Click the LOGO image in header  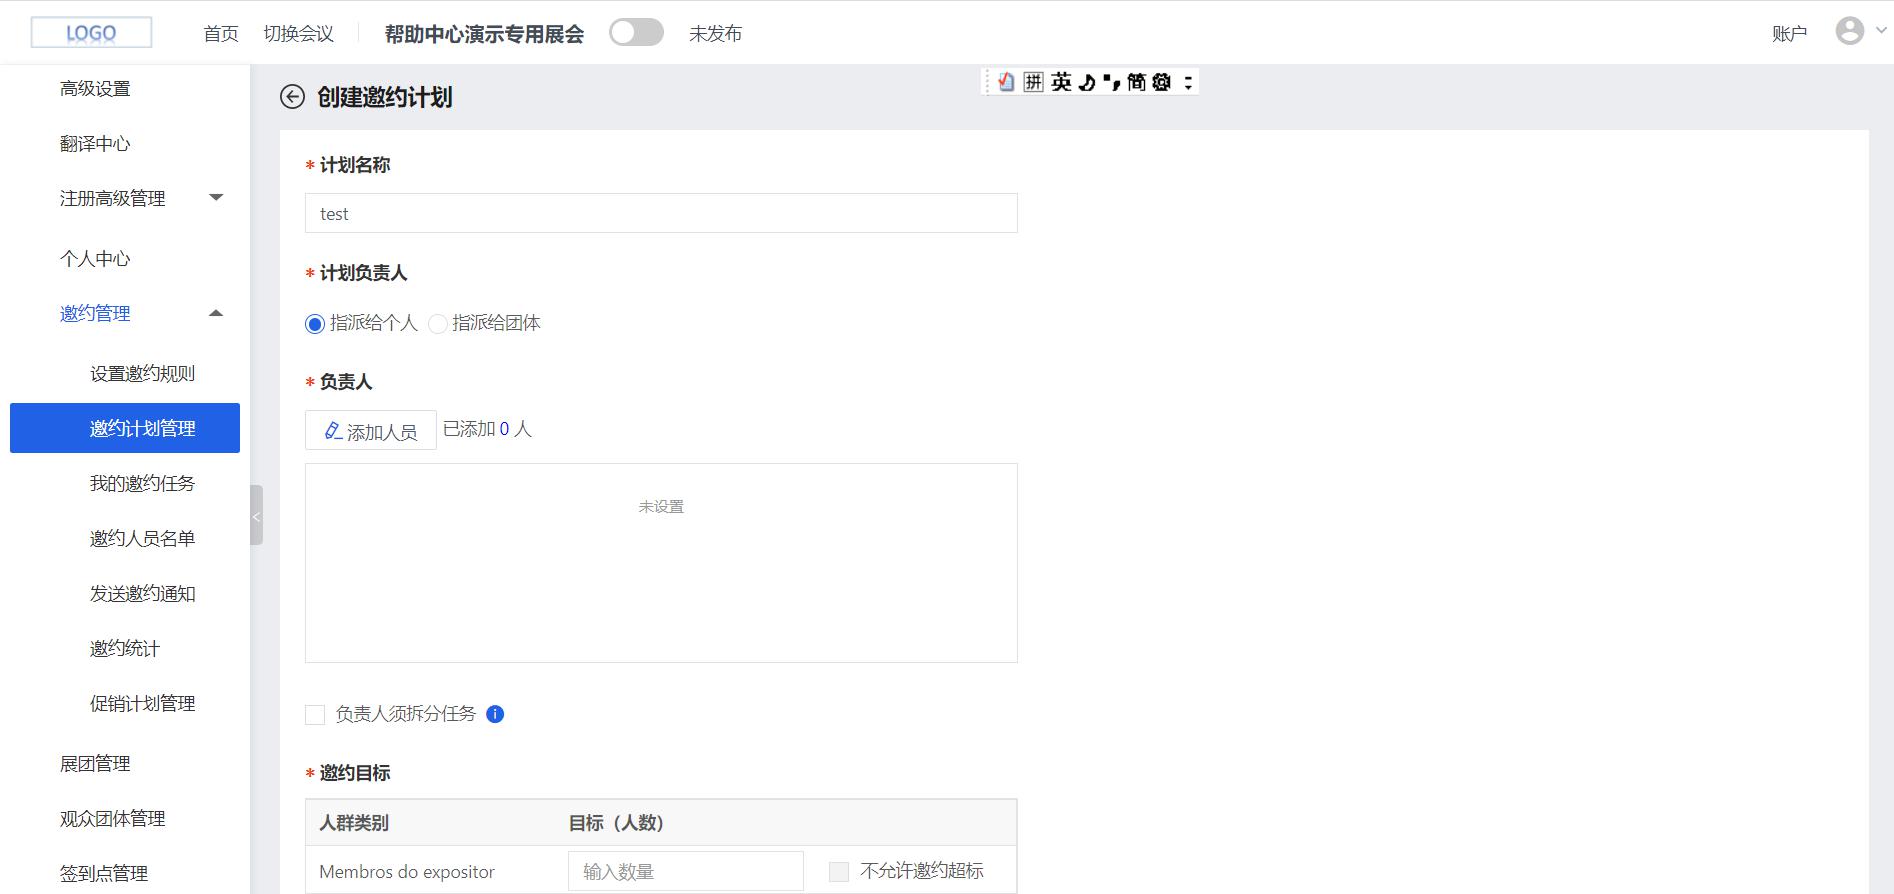pyautogui.click(x=91, y=33)
